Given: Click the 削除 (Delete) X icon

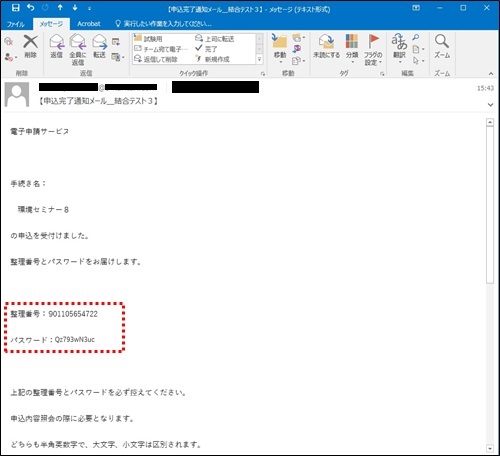Looking at the screenshot, I should point(30,42).
